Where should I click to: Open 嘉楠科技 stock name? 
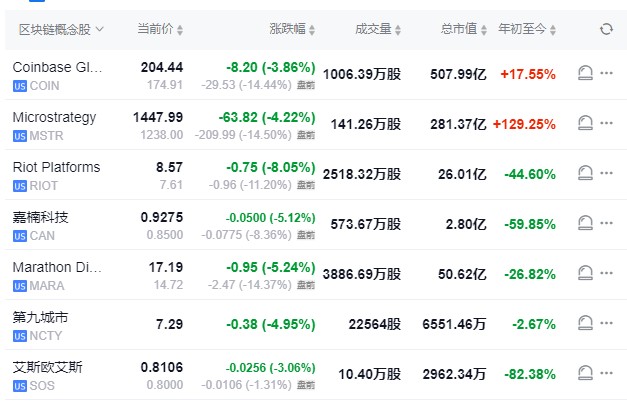40,217
